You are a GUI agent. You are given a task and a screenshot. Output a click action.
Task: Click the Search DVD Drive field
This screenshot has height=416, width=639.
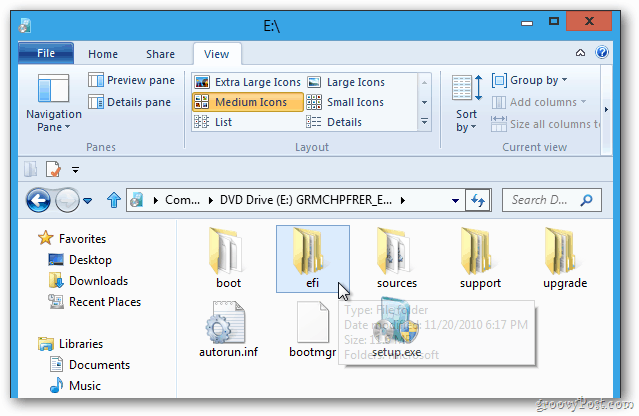click(551, 200)
